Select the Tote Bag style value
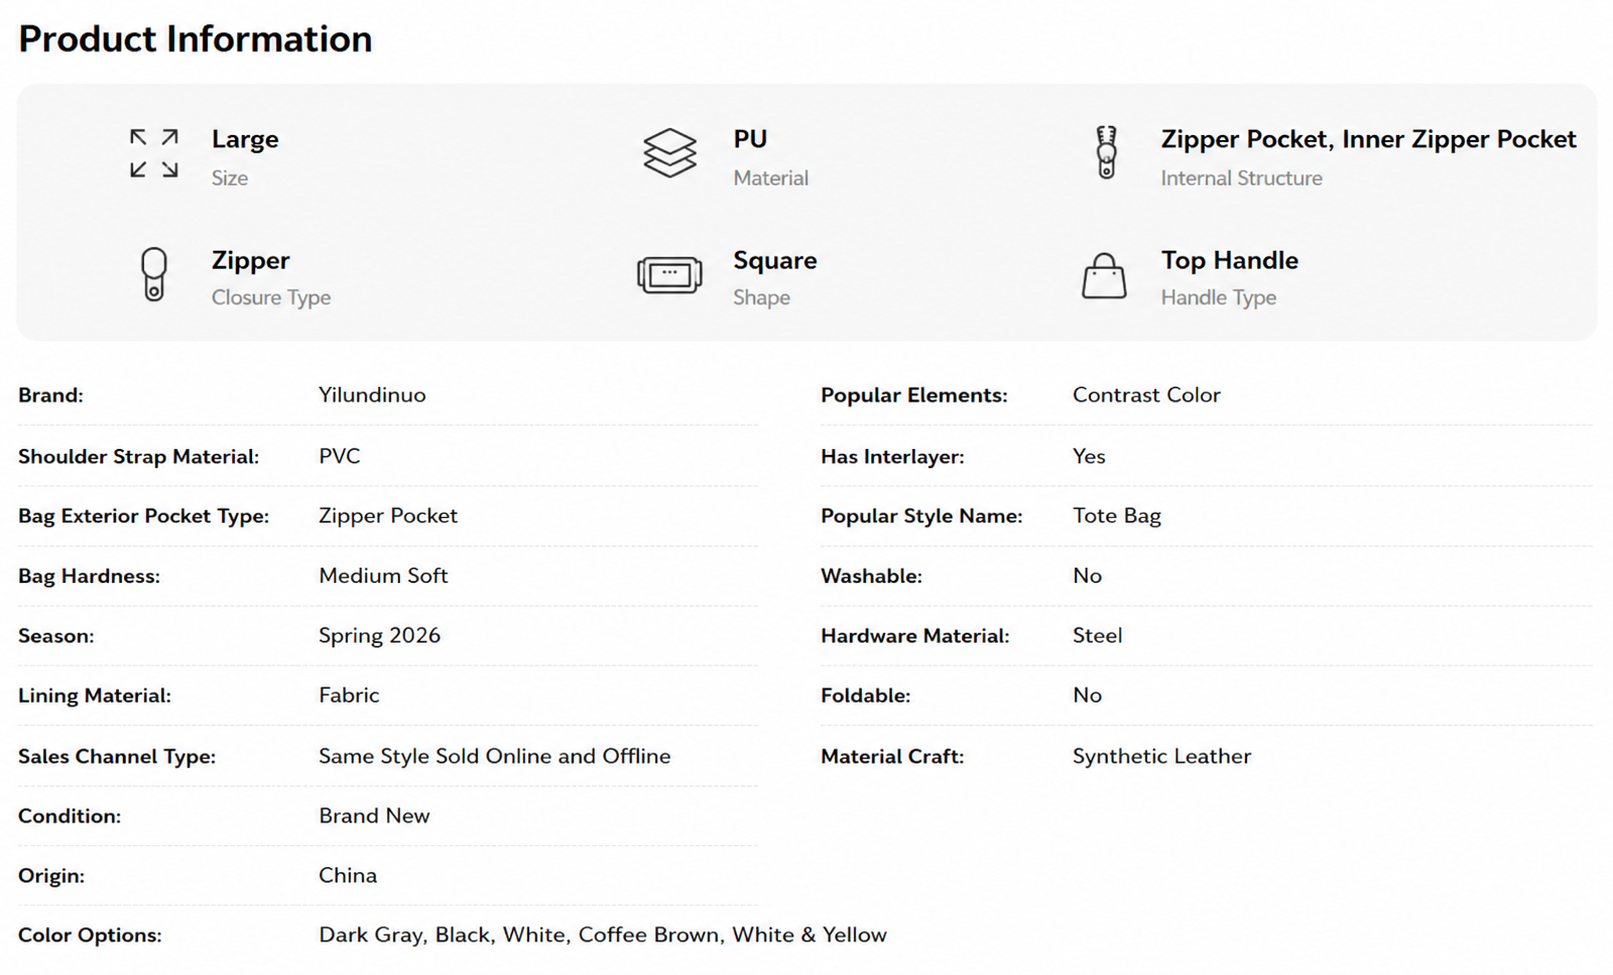Image resolution: width=1613 pixels, height=975 pixels. (1117, 516)
